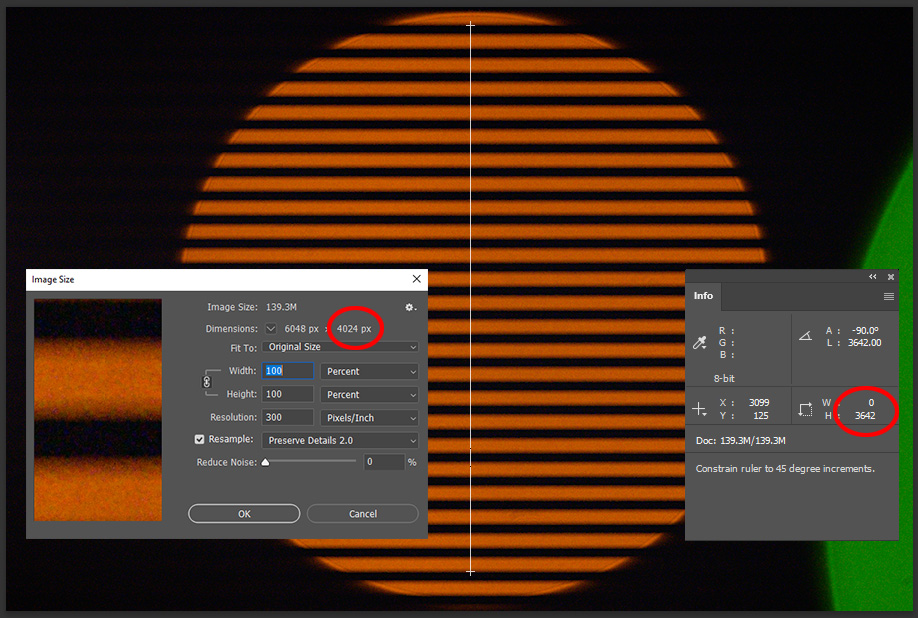Click the Cancel button

(363, 514)
